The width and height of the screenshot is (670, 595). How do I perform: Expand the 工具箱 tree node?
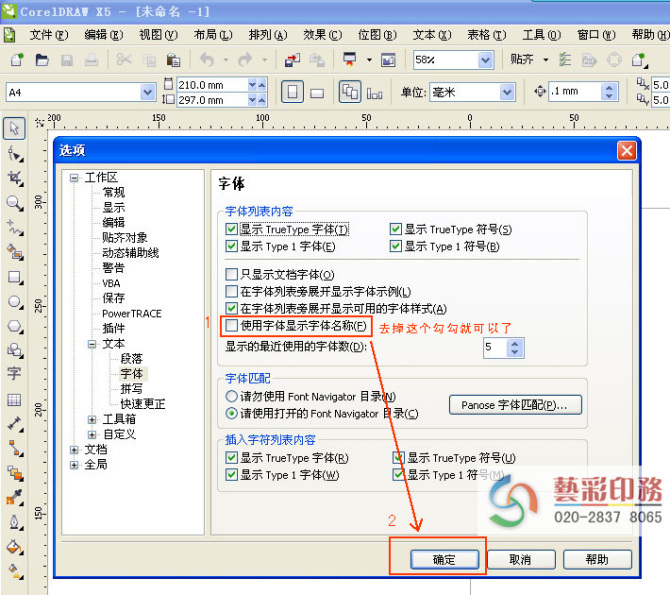point(92,419)
